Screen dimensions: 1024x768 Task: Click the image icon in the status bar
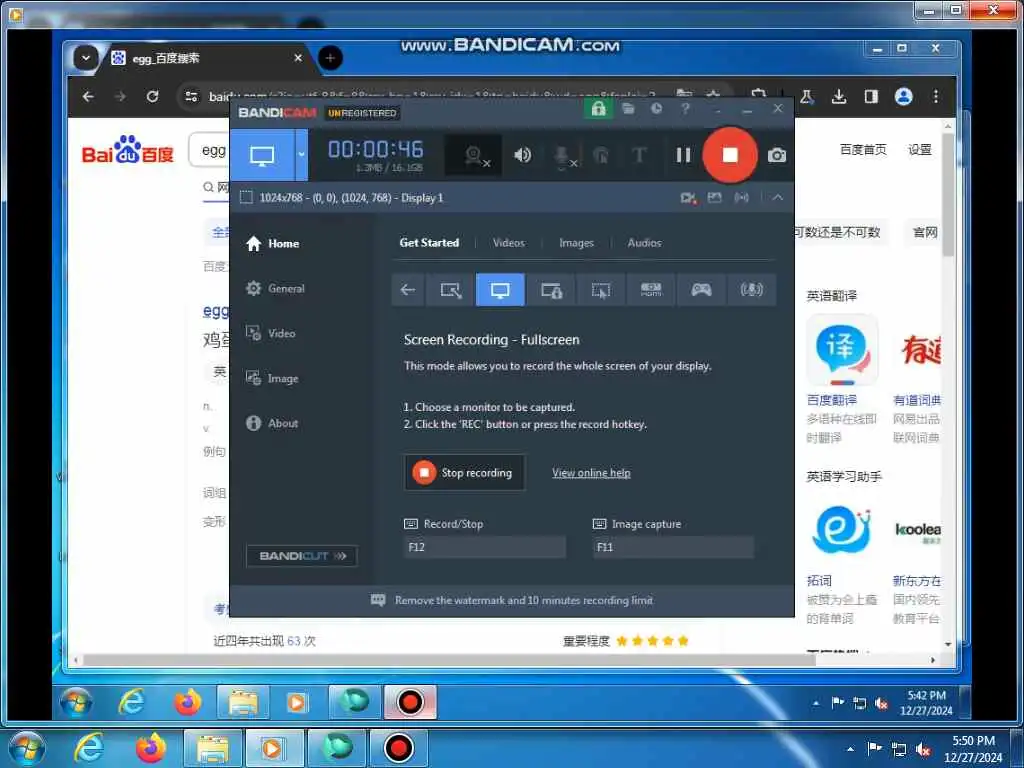point(714,197)
